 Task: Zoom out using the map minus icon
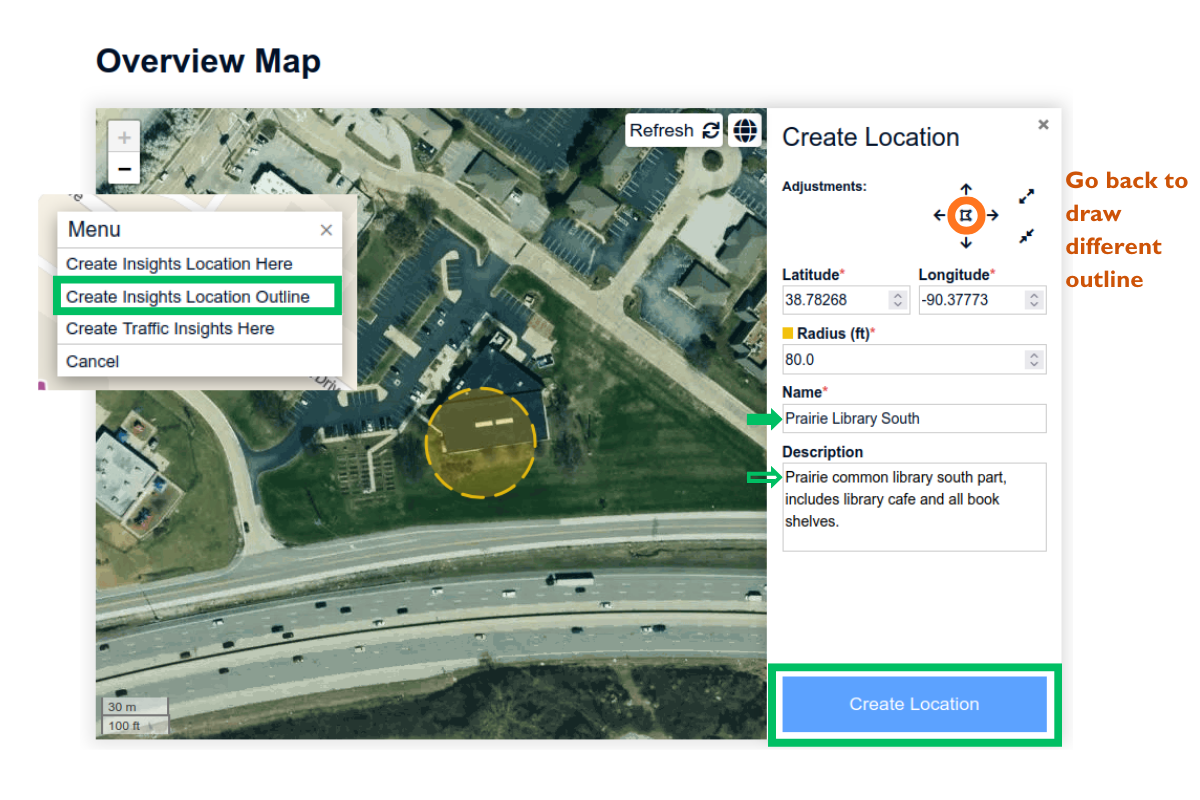pyautogui.click(x=123, y=168)
